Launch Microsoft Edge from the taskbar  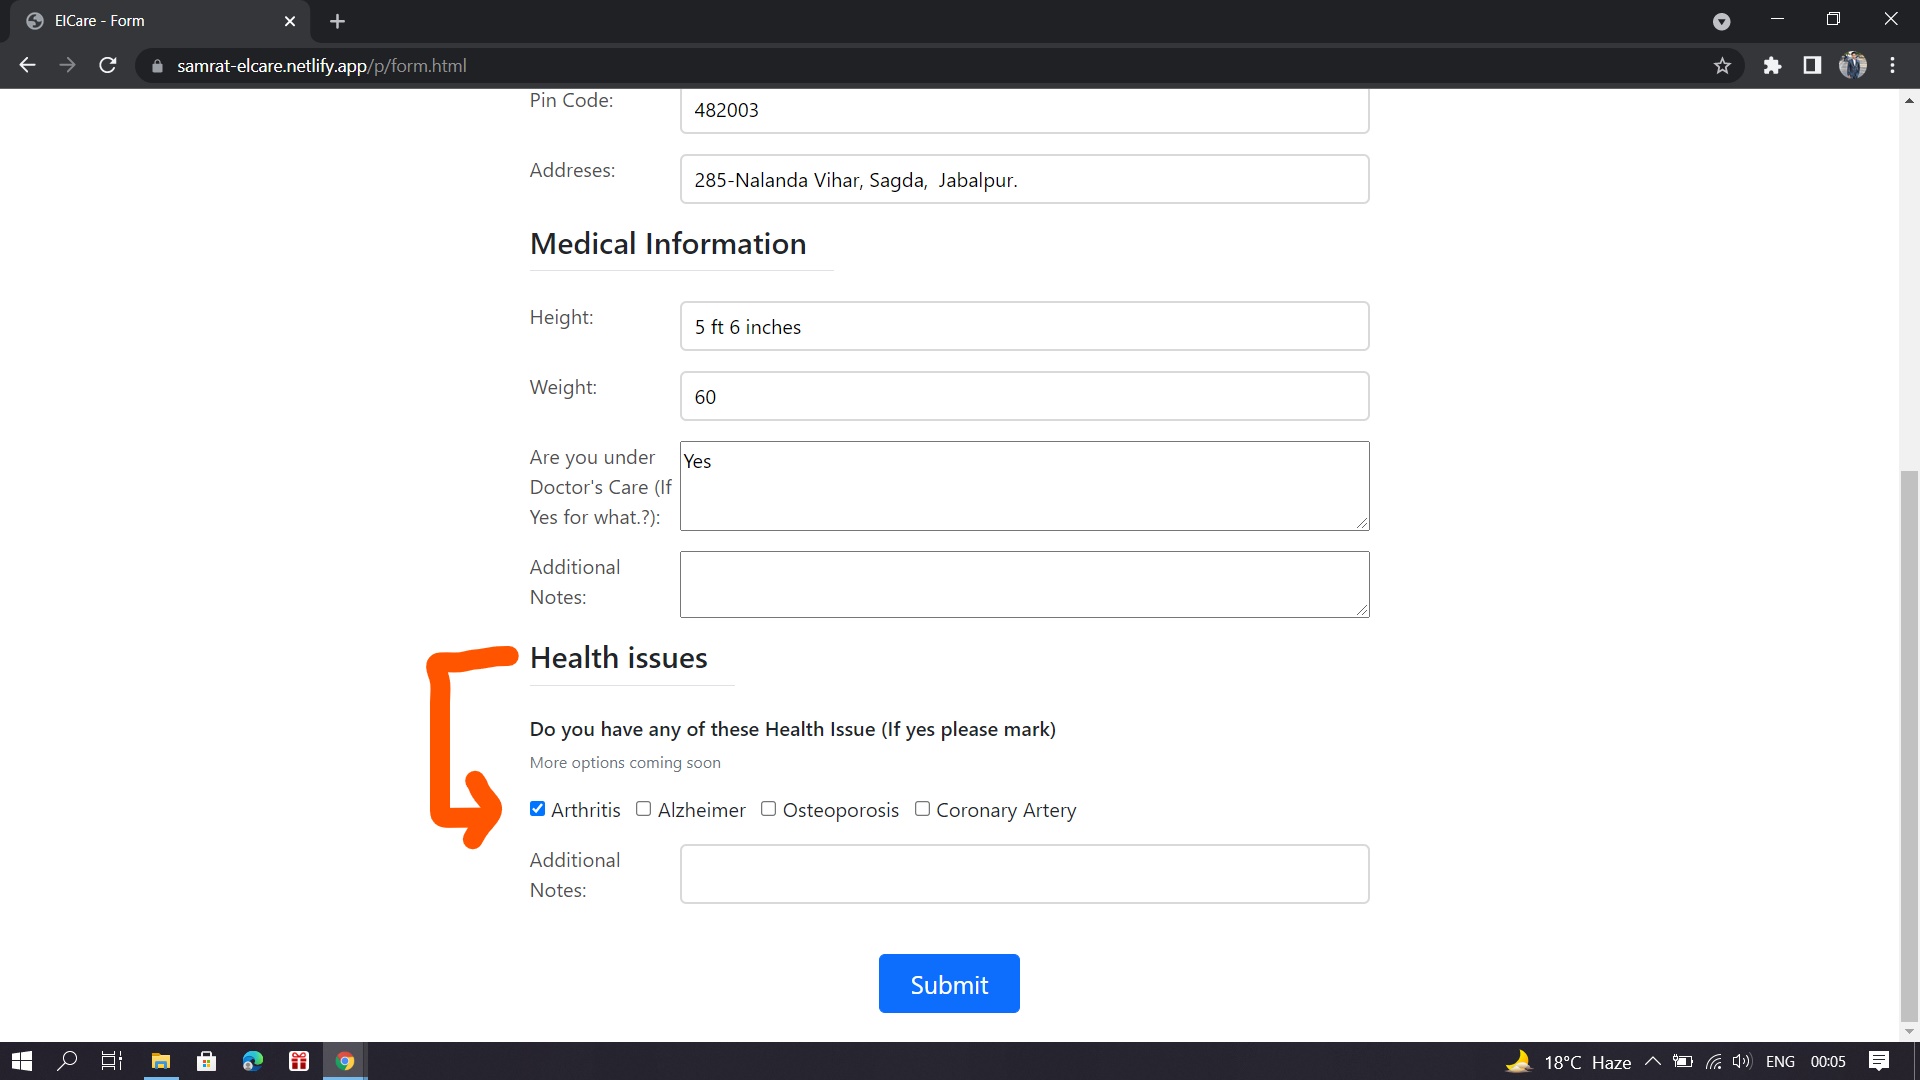(x=252, y=1060)
